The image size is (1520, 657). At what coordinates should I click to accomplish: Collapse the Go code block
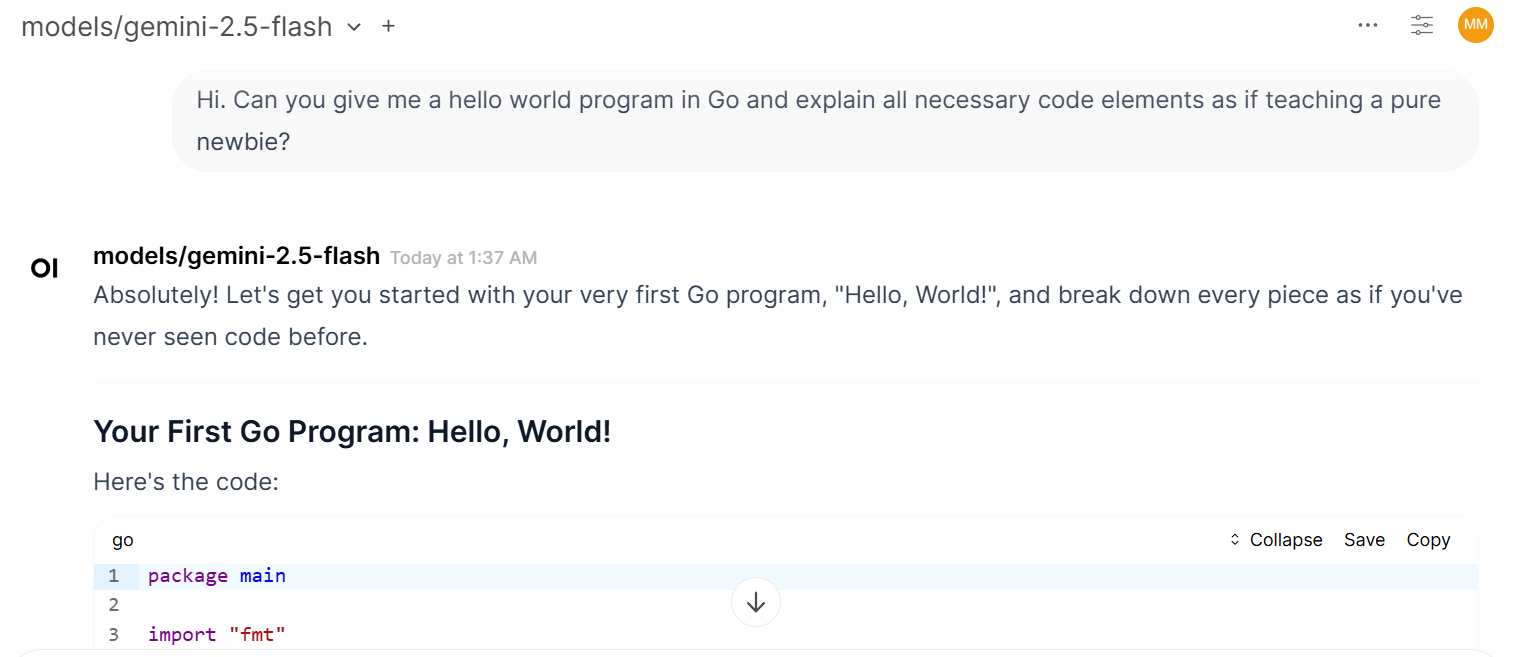click(x=1276, y=540)
